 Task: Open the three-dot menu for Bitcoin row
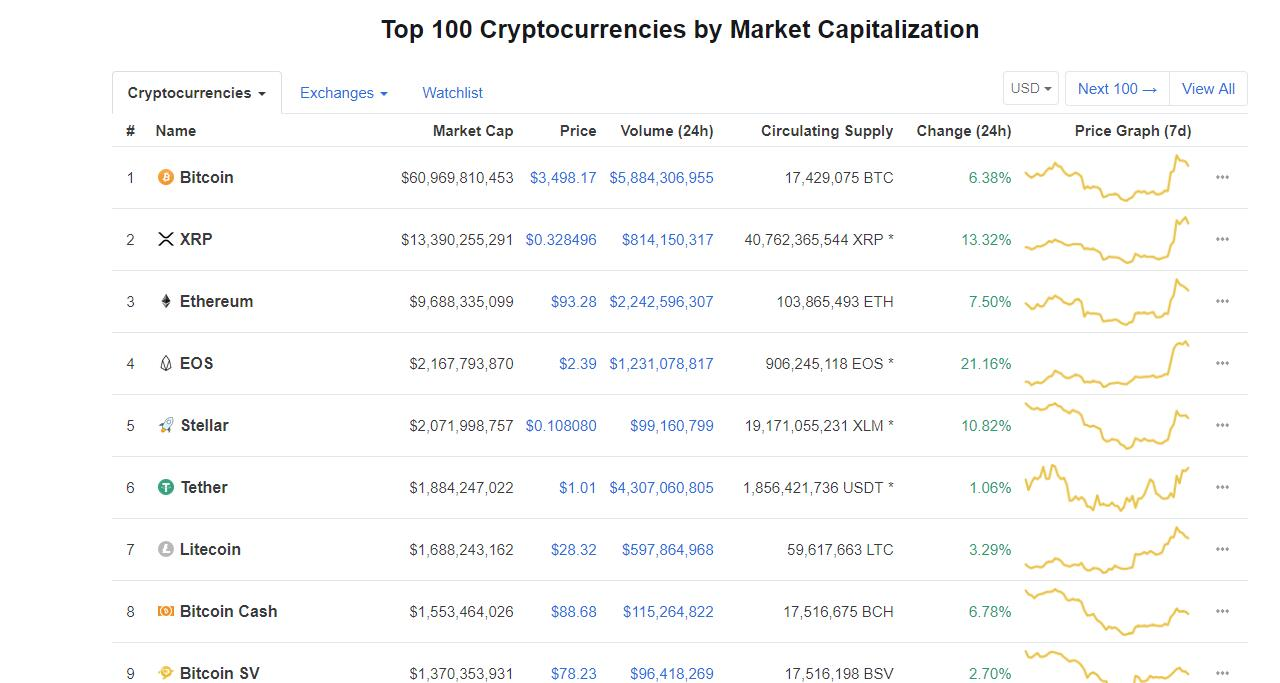coord(1222,177)
